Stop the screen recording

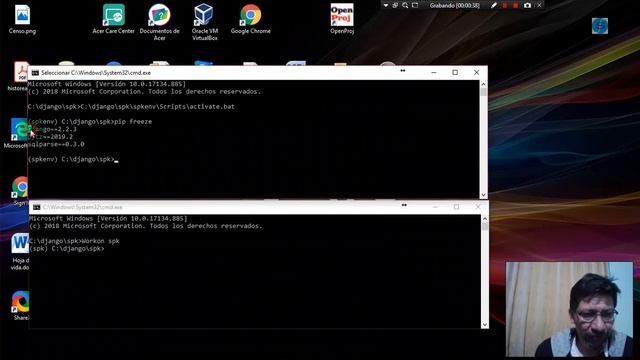click(x=515, y=5)
